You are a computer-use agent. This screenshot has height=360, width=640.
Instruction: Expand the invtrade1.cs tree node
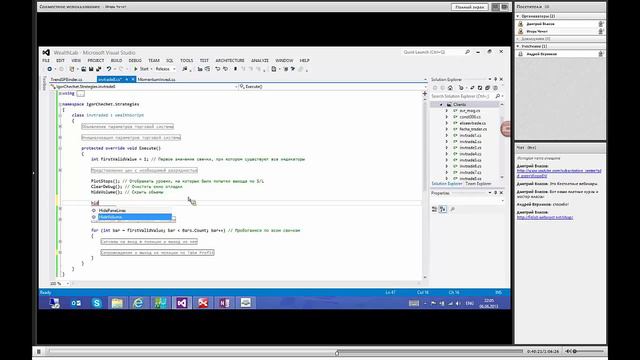click(x=447, y=135)
